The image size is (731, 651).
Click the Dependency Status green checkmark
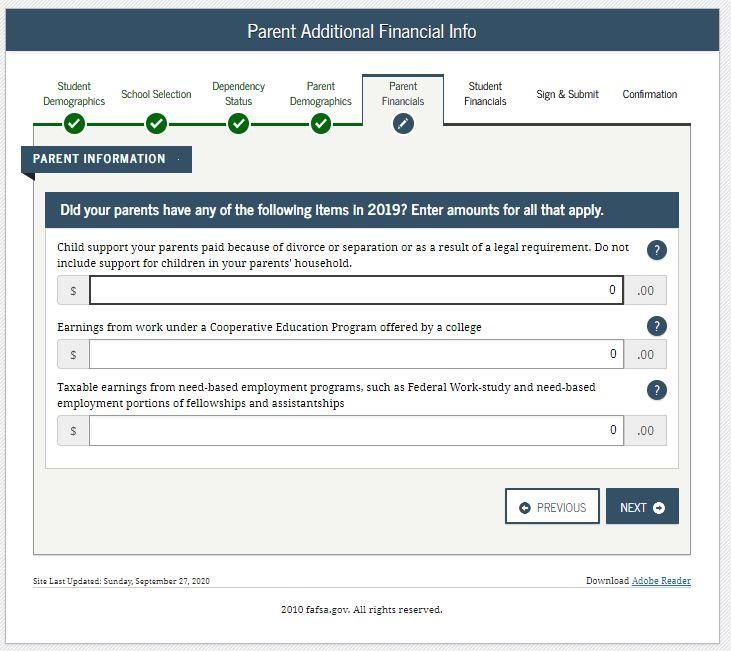[238, 124]
